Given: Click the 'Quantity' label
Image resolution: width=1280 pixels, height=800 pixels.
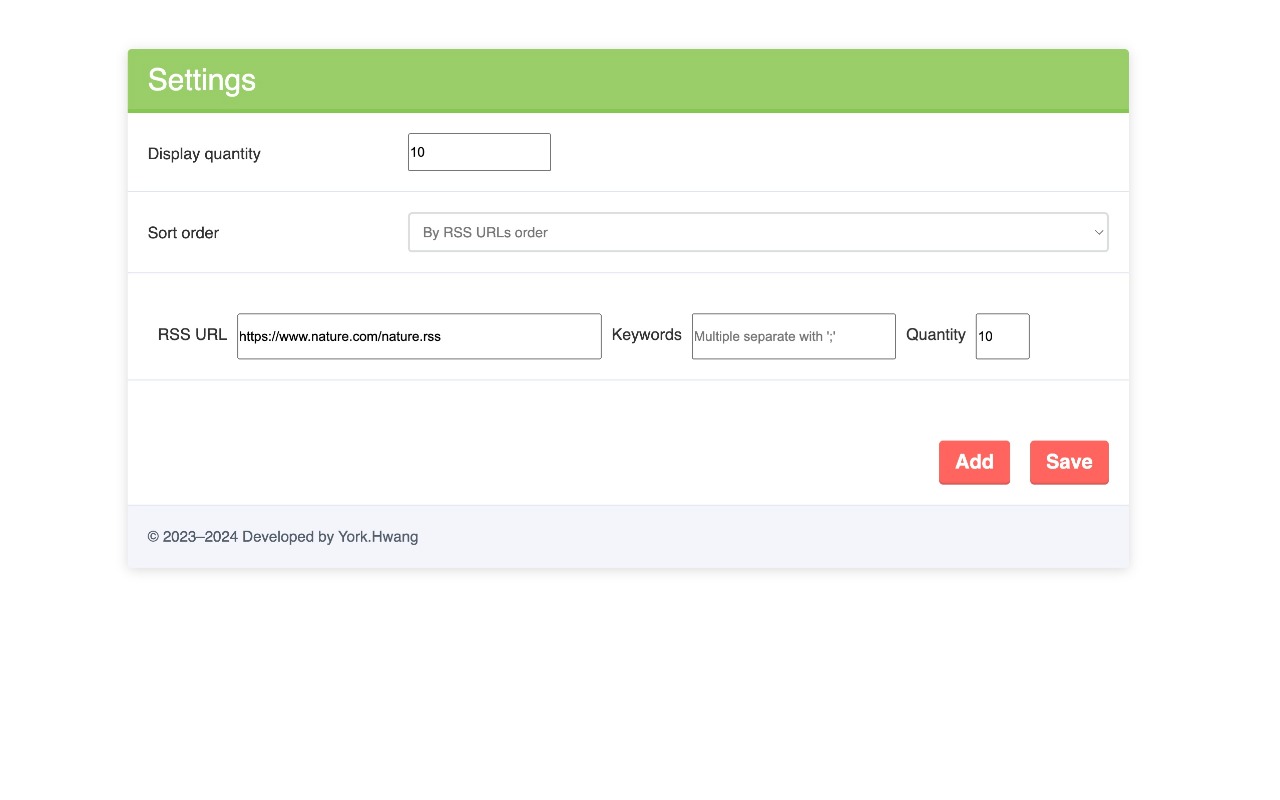Looking at the screenshot, I should (x=936, y=335).
